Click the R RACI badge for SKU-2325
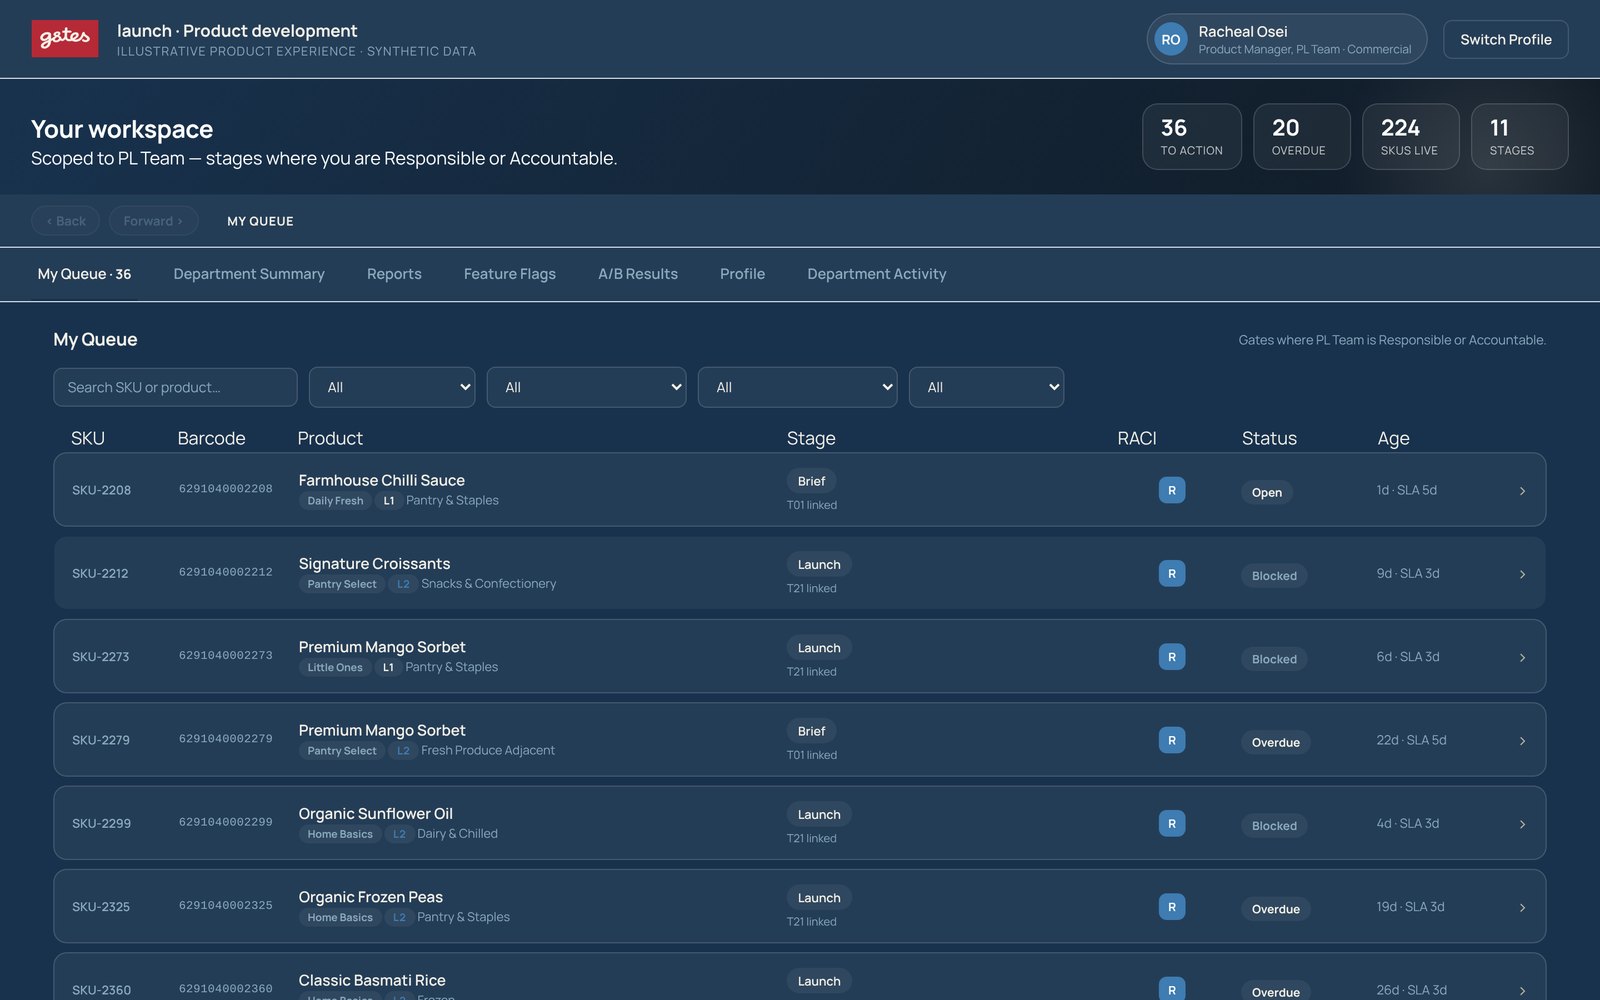This screenshot has height=1000, width=1600. click(x=1172, y=907)
